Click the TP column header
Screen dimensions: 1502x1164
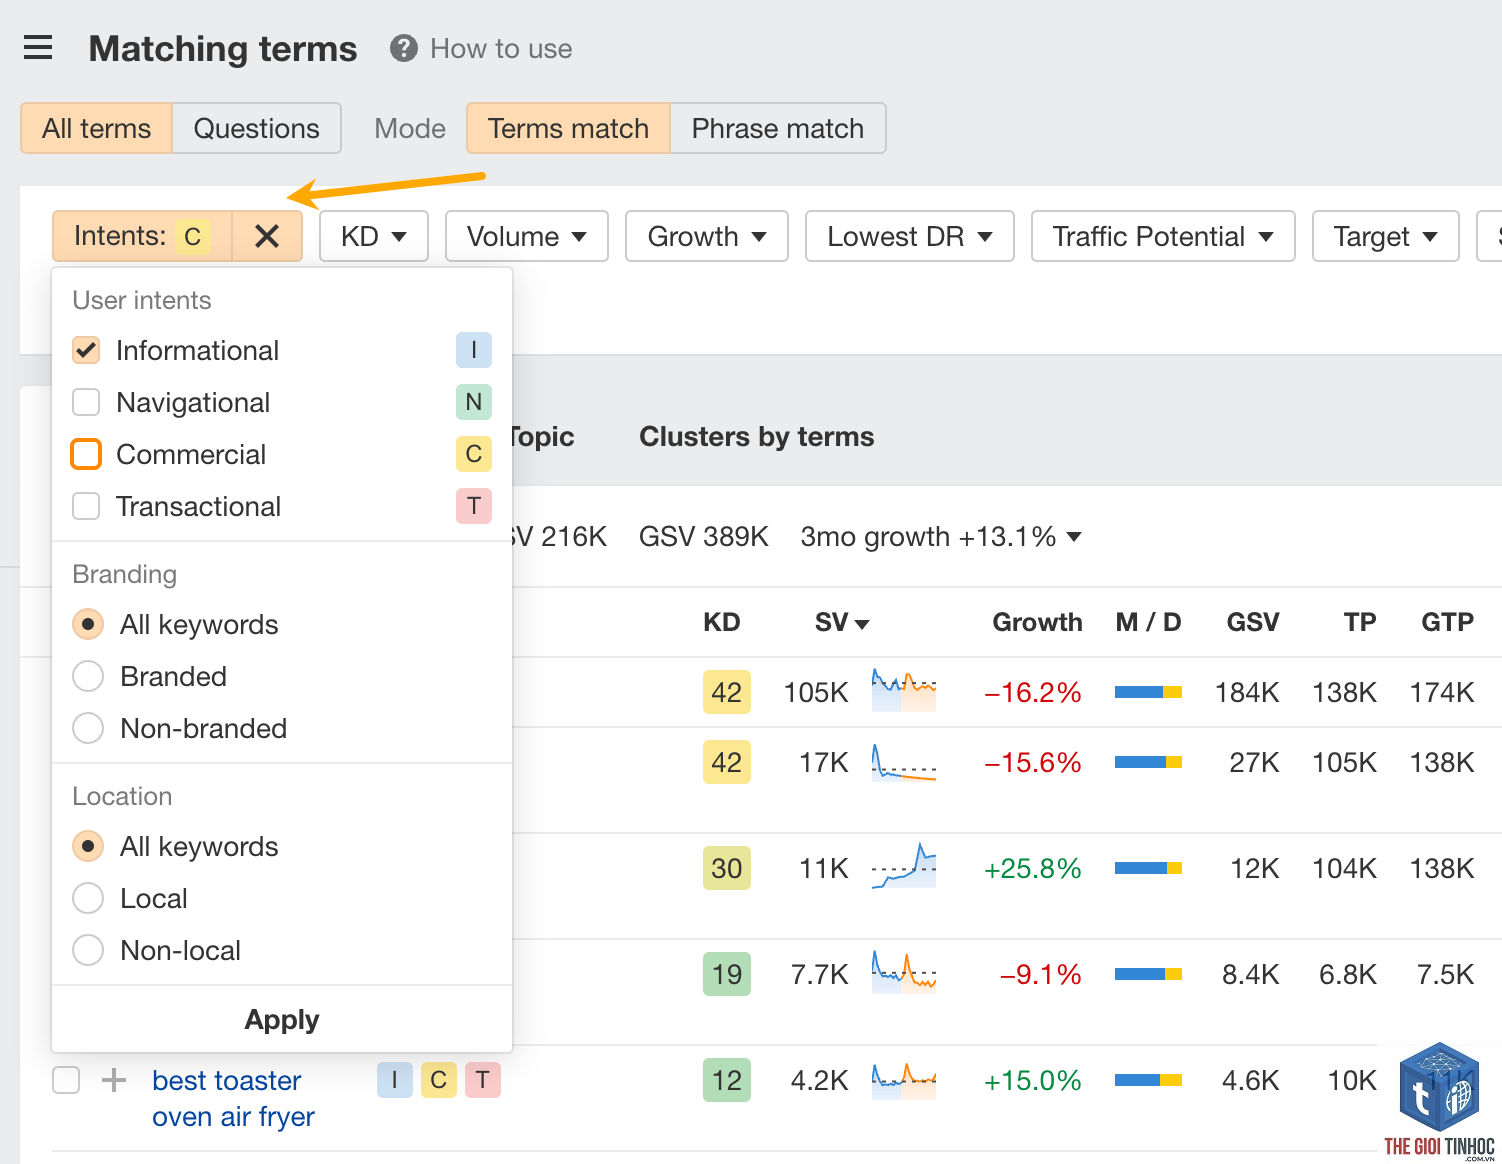1360,622
